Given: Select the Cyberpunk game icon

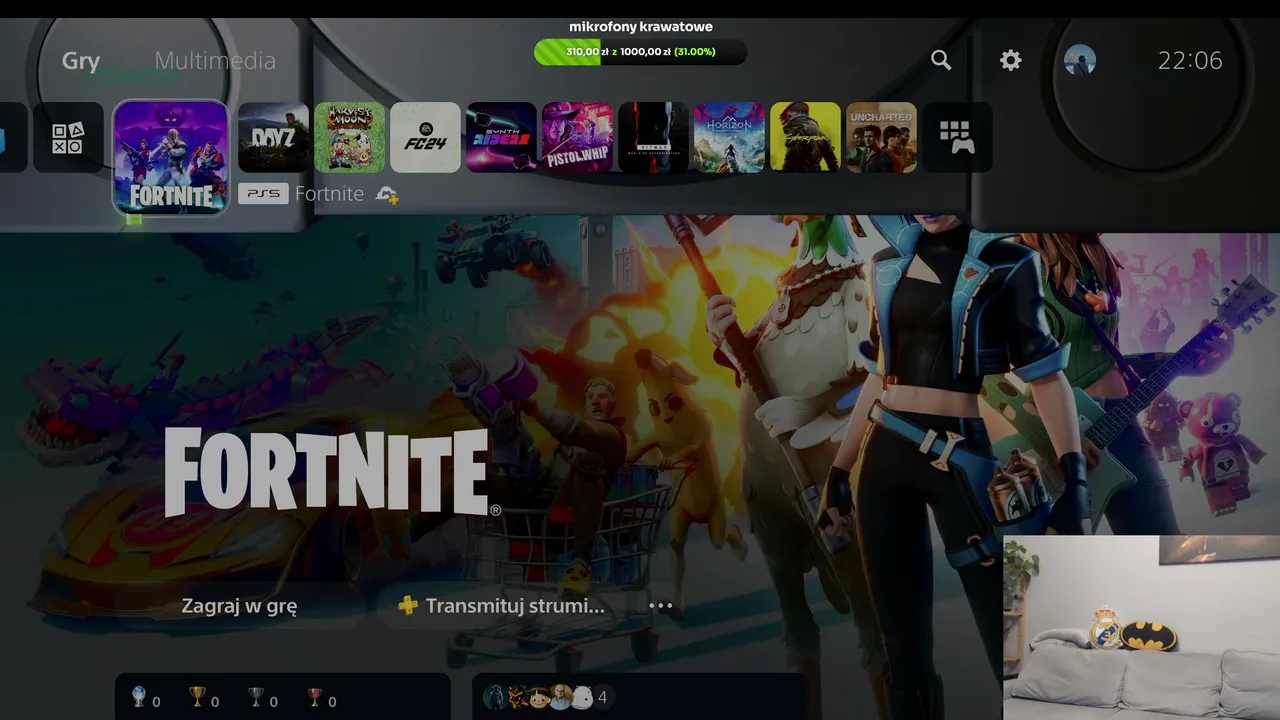Looking at the screenshot, I should 805,138.
